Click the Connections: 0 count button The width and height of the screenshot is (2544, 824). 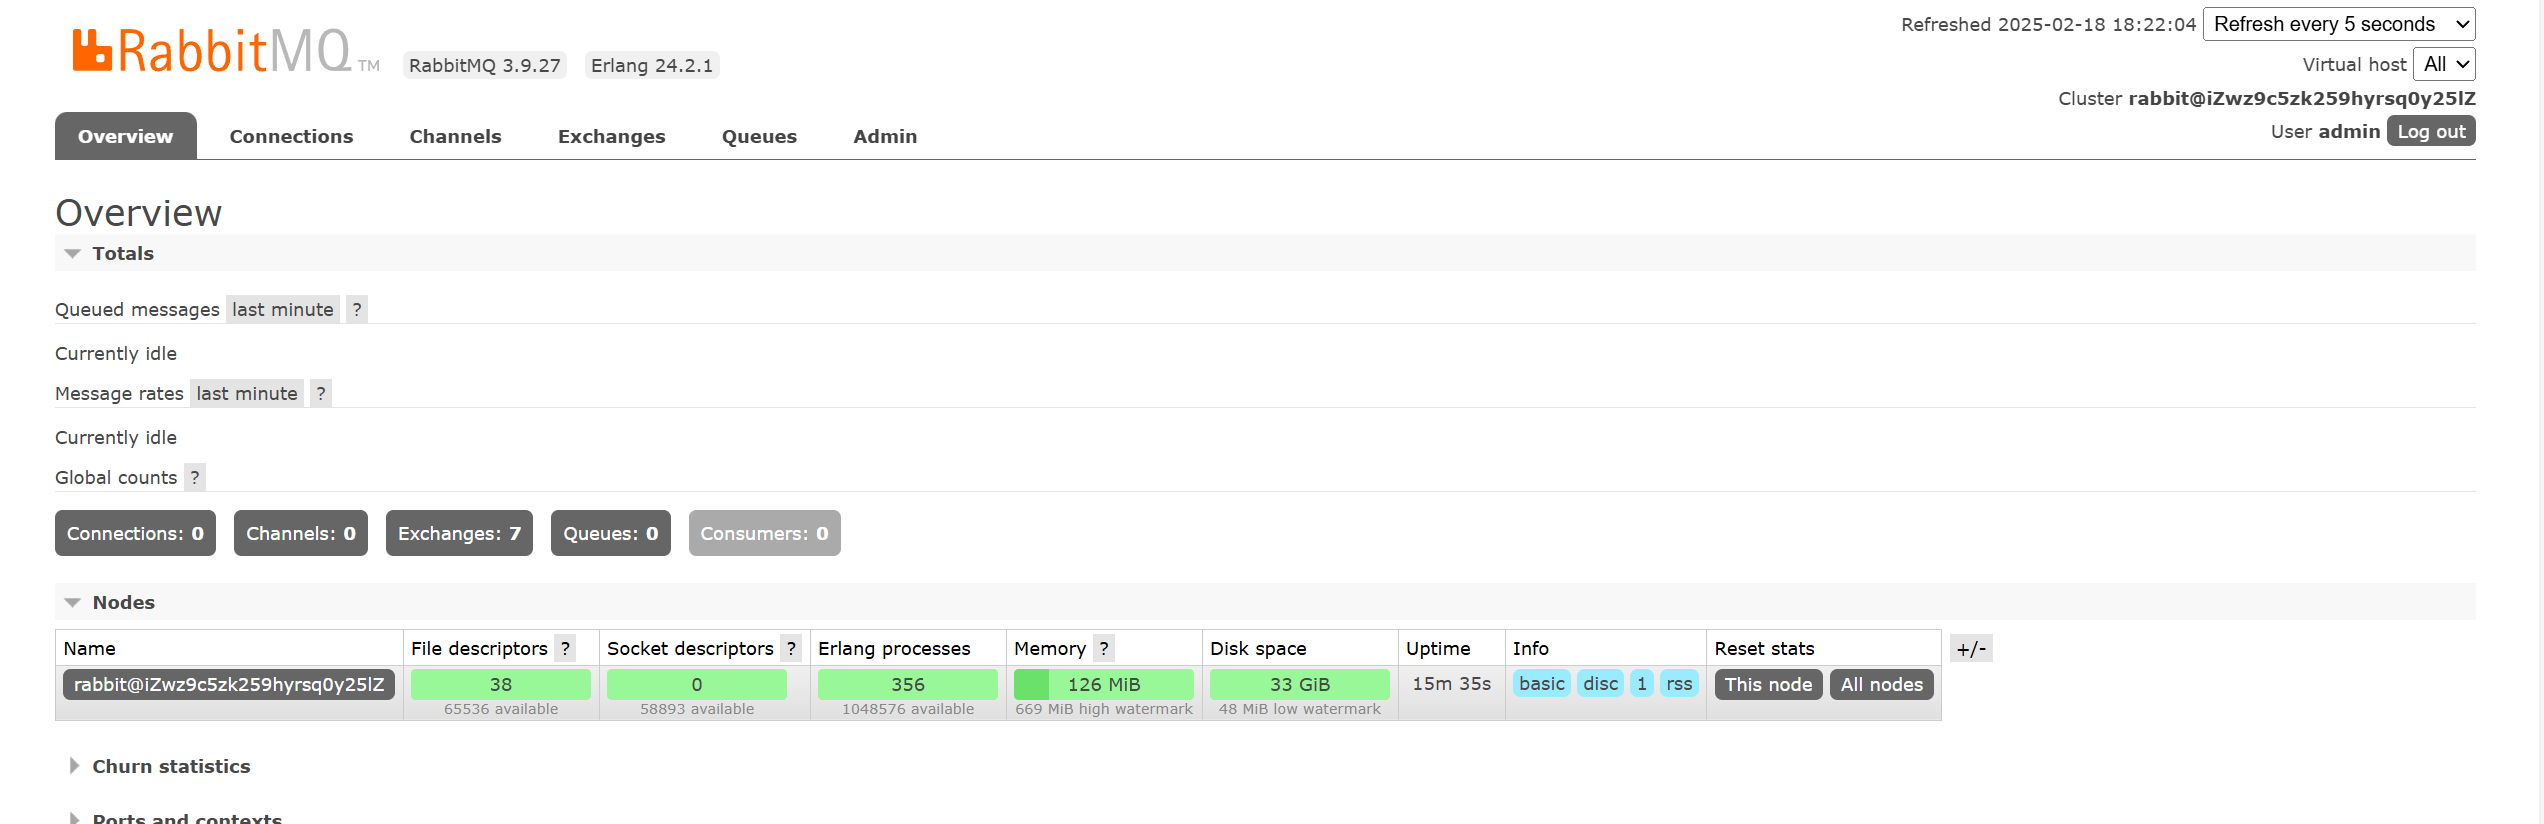[x=135, y=533]
